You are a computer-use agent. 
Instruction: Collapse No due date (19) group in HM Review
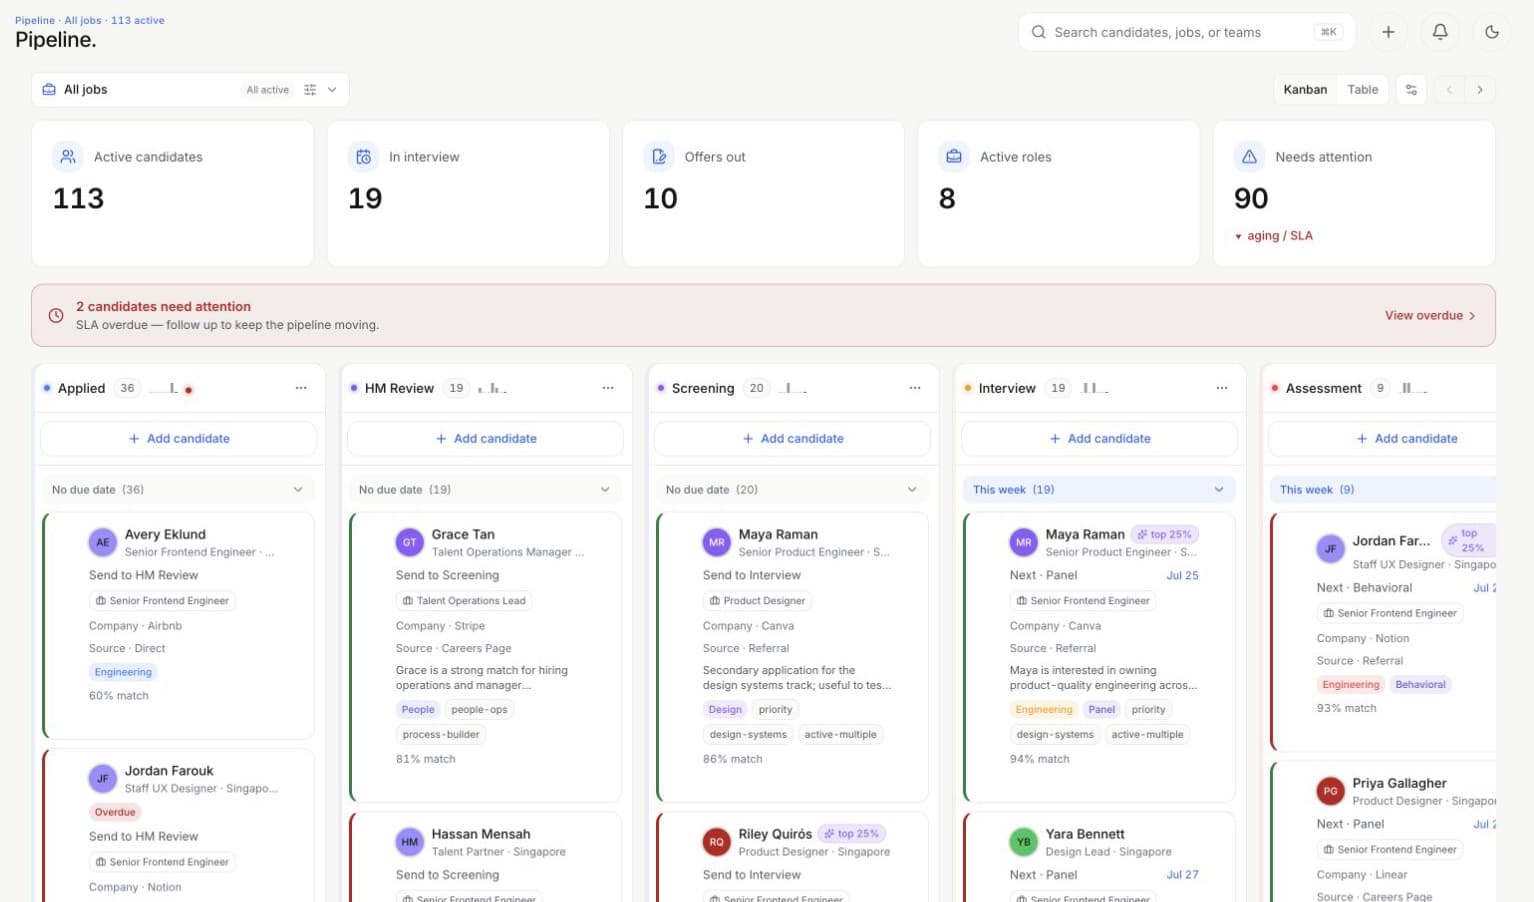pos(486,490)
